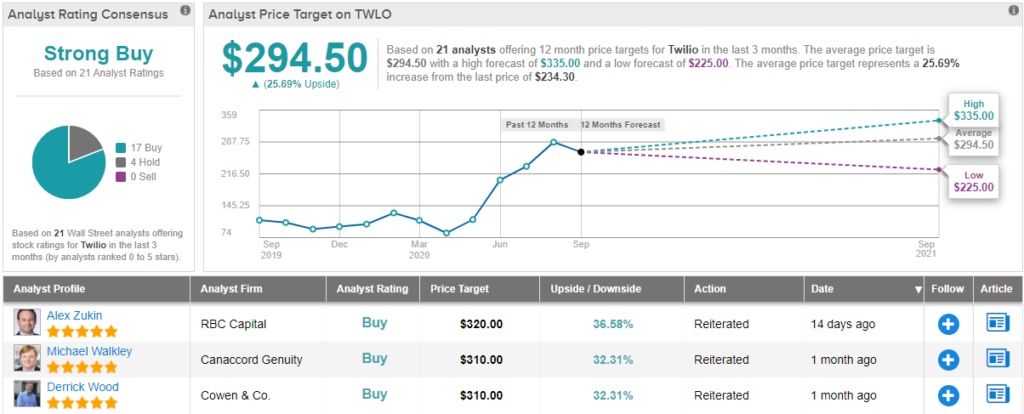Sort table by Date column arrow
This screenshot has height=414, width=1024.
click(918, 290)
